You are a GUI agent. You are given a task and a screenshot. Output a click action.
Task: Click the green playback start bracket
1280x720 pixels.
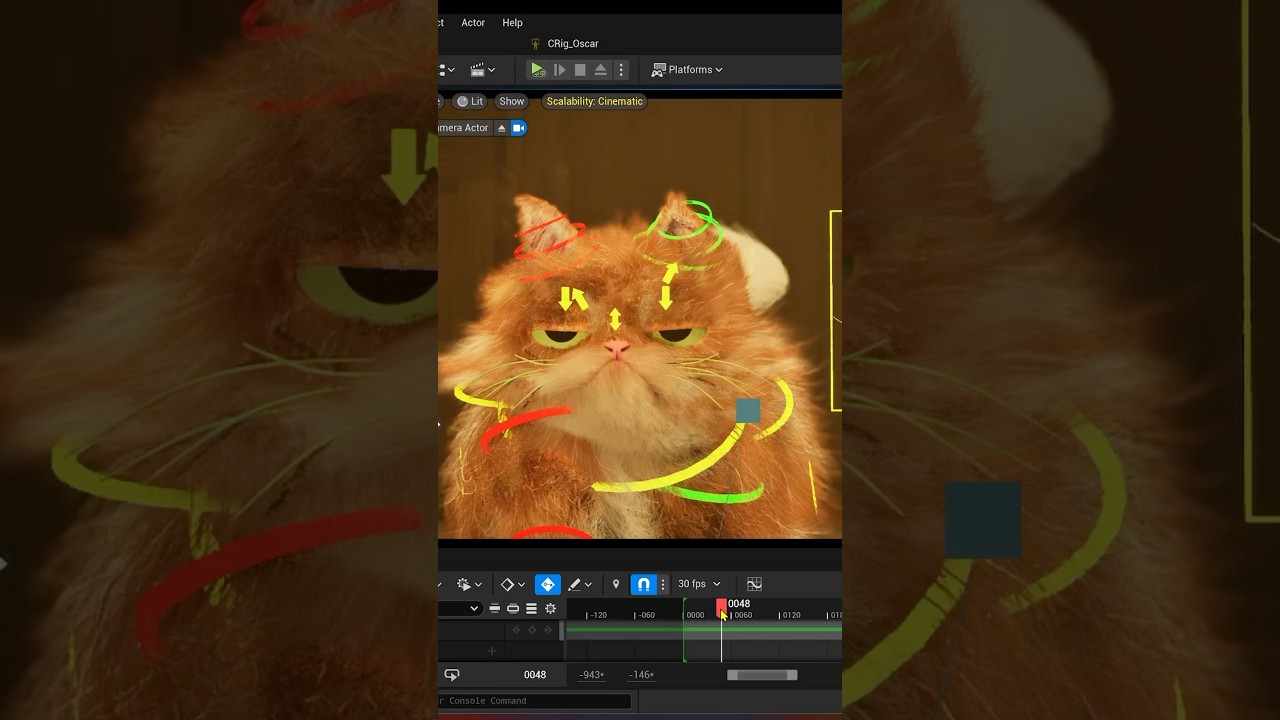[x=684, y=630]
